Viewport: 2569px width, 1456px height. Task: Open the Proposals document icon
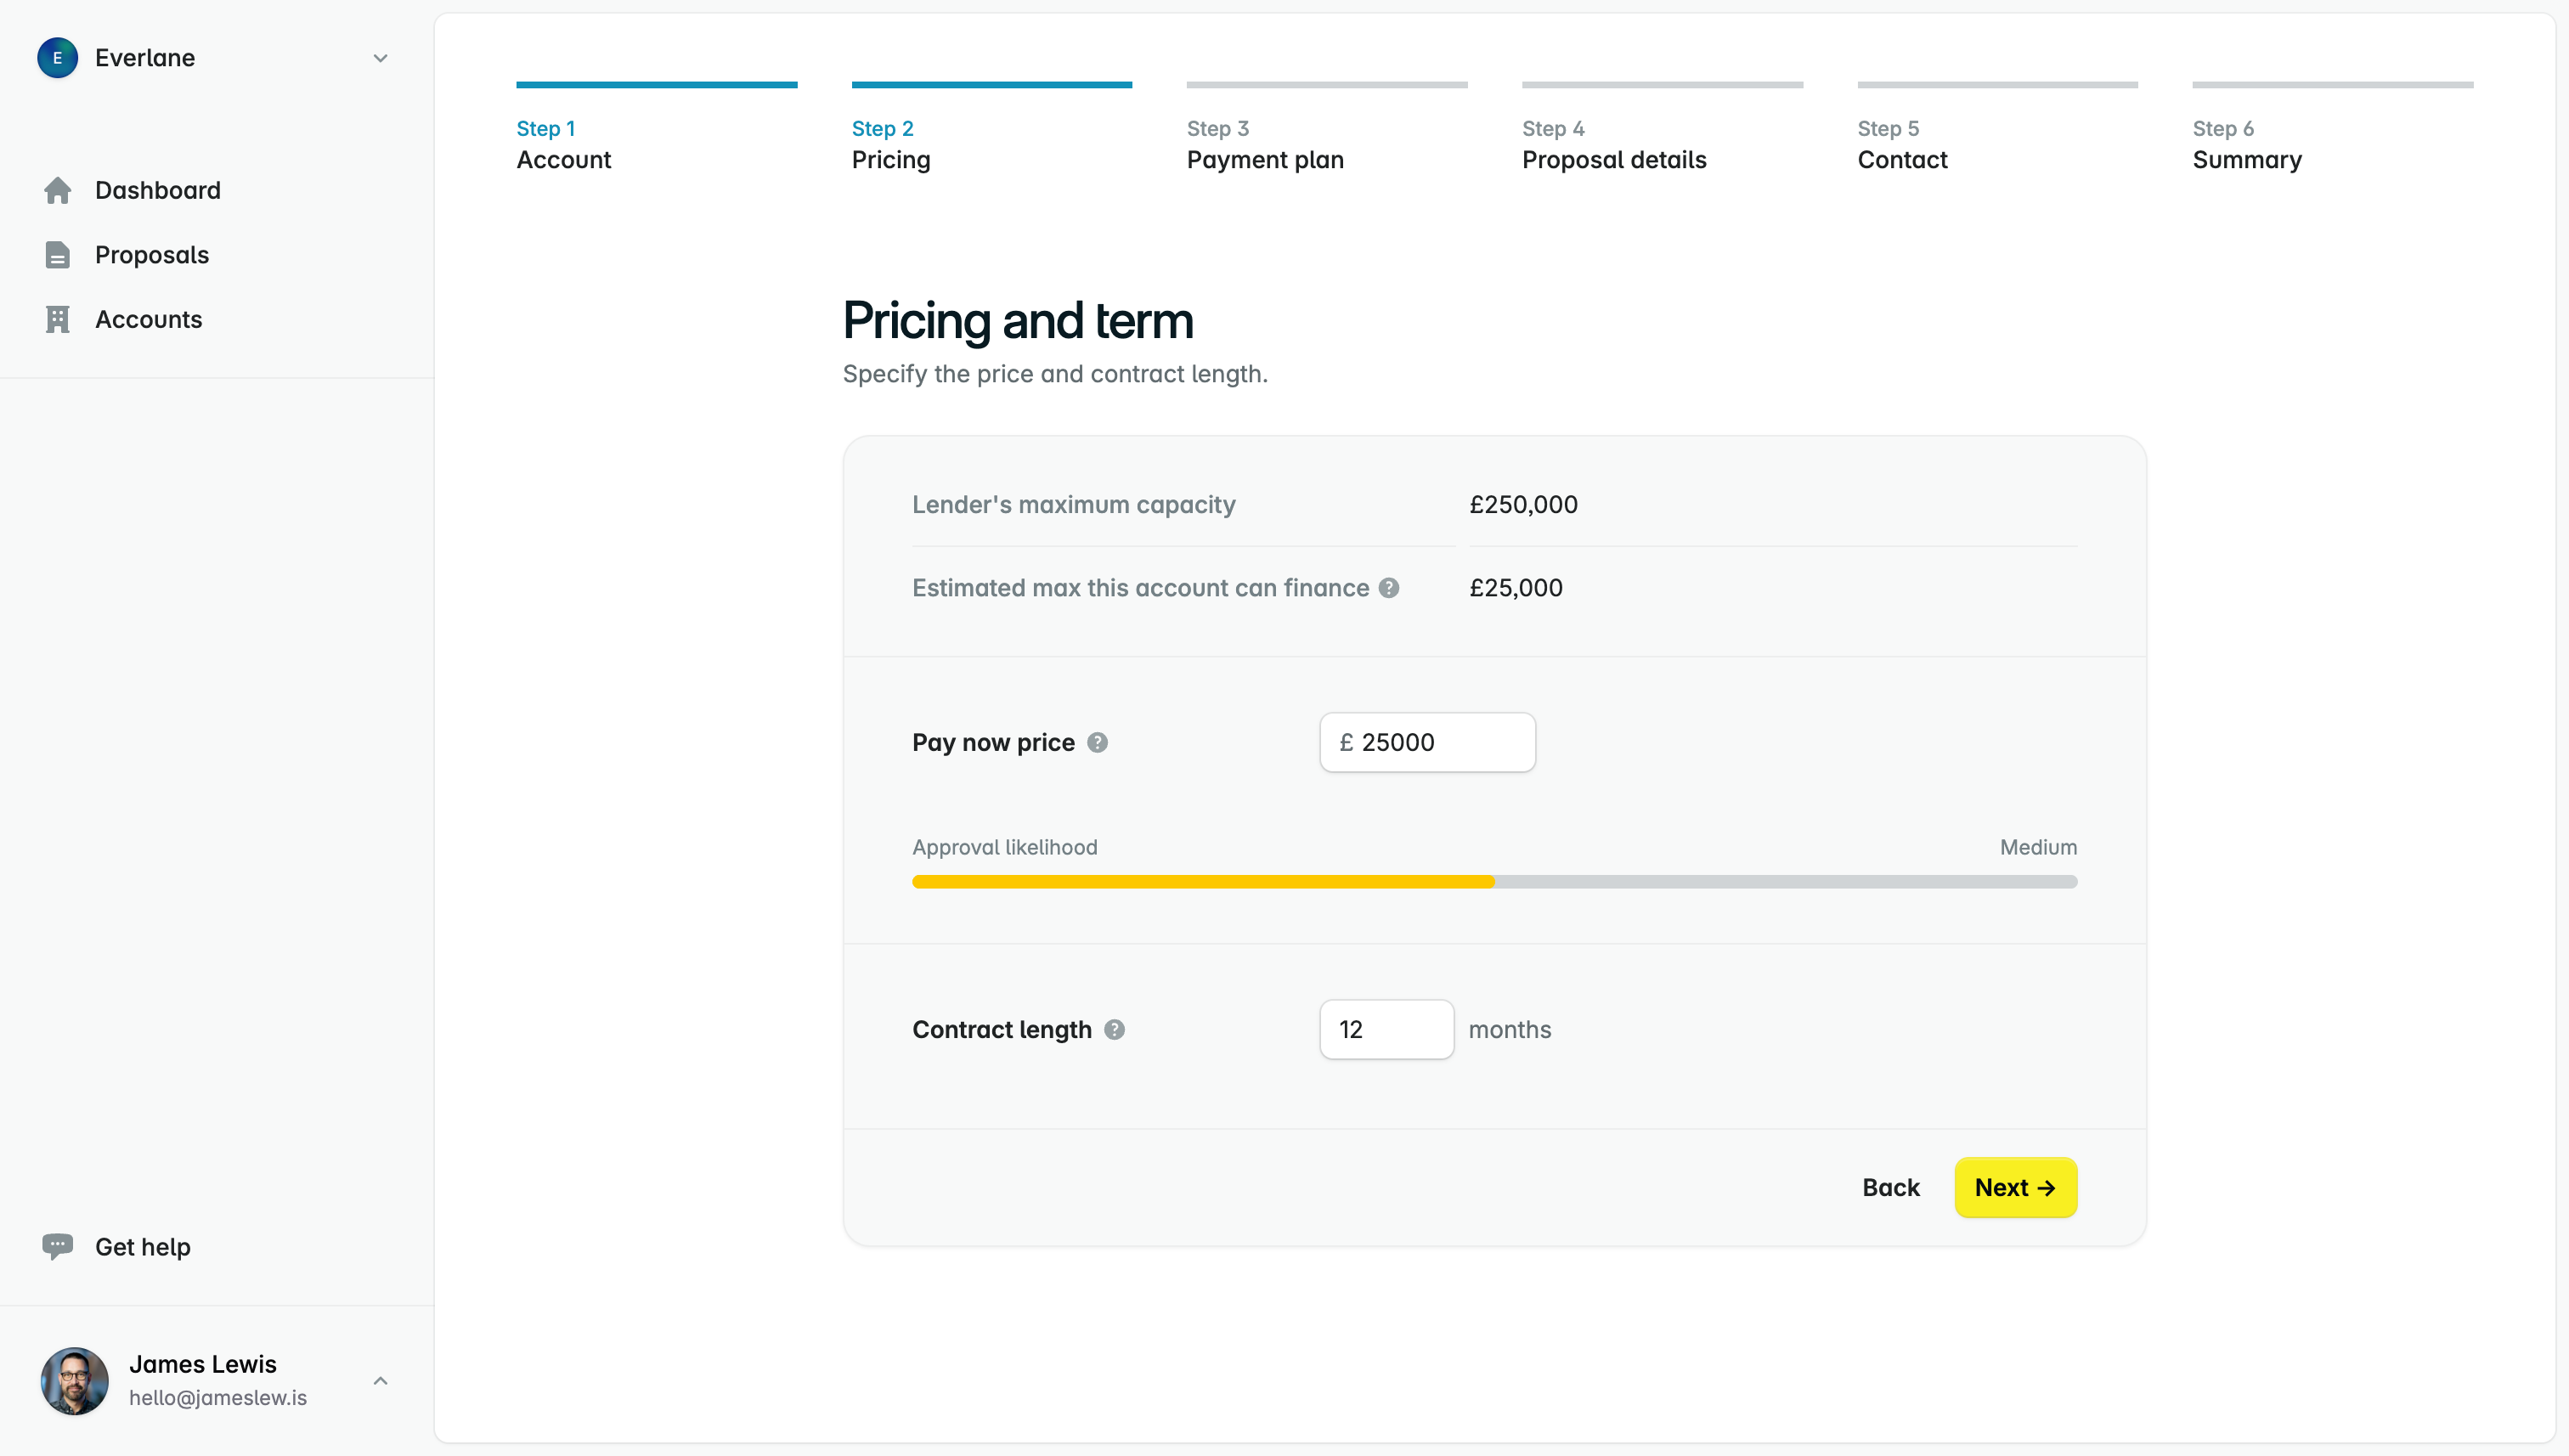pos(57,255)
